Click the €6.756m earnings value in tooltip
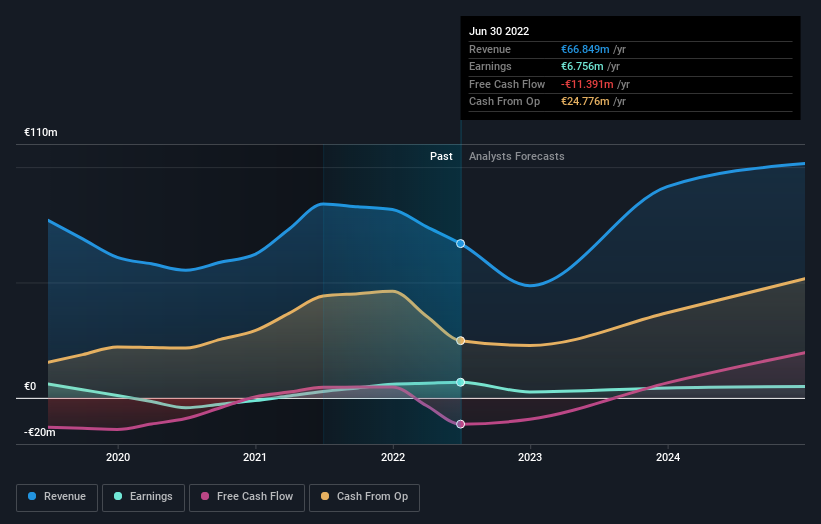This screenshot has height=524, width=821. [x=582, y=66]
